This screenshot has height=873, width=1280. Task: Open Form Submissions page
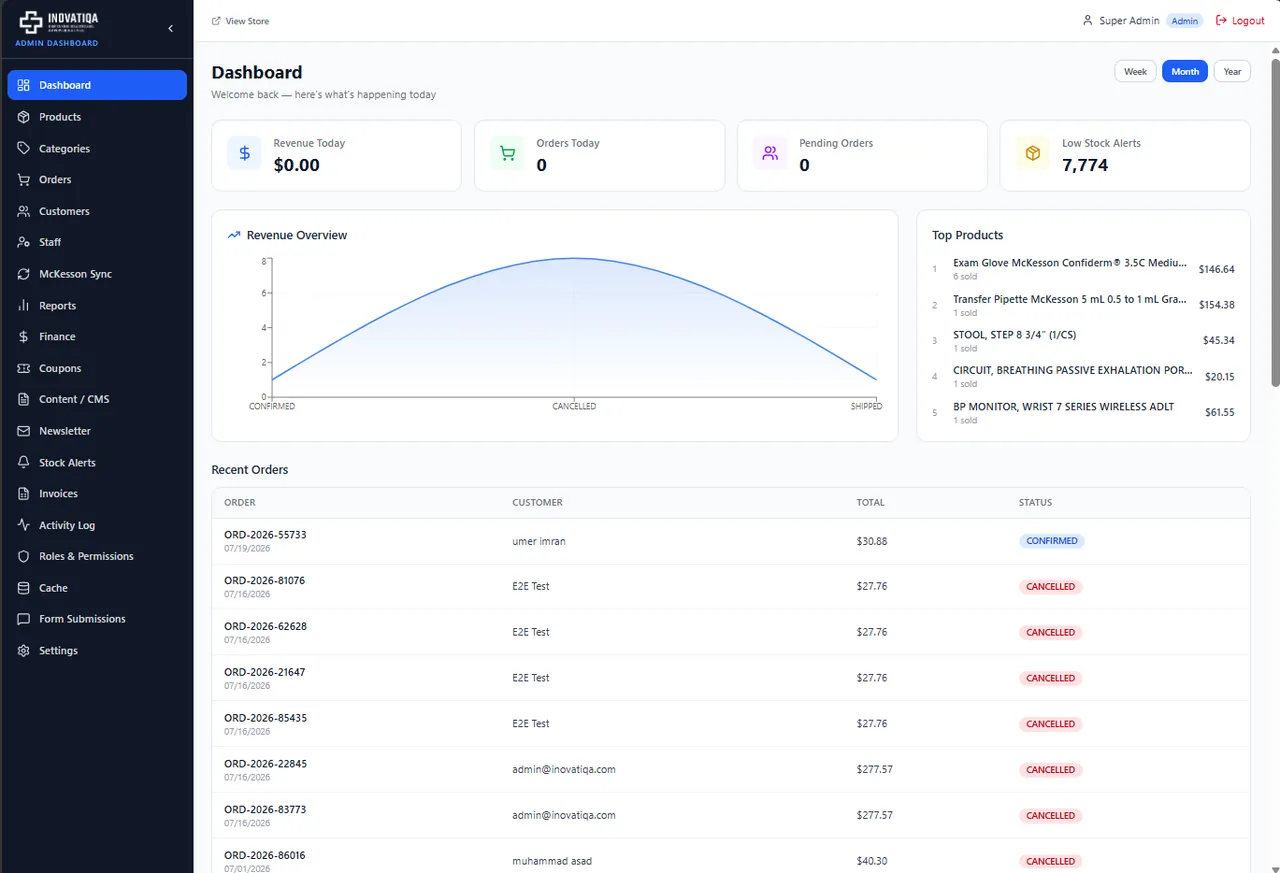97,619
